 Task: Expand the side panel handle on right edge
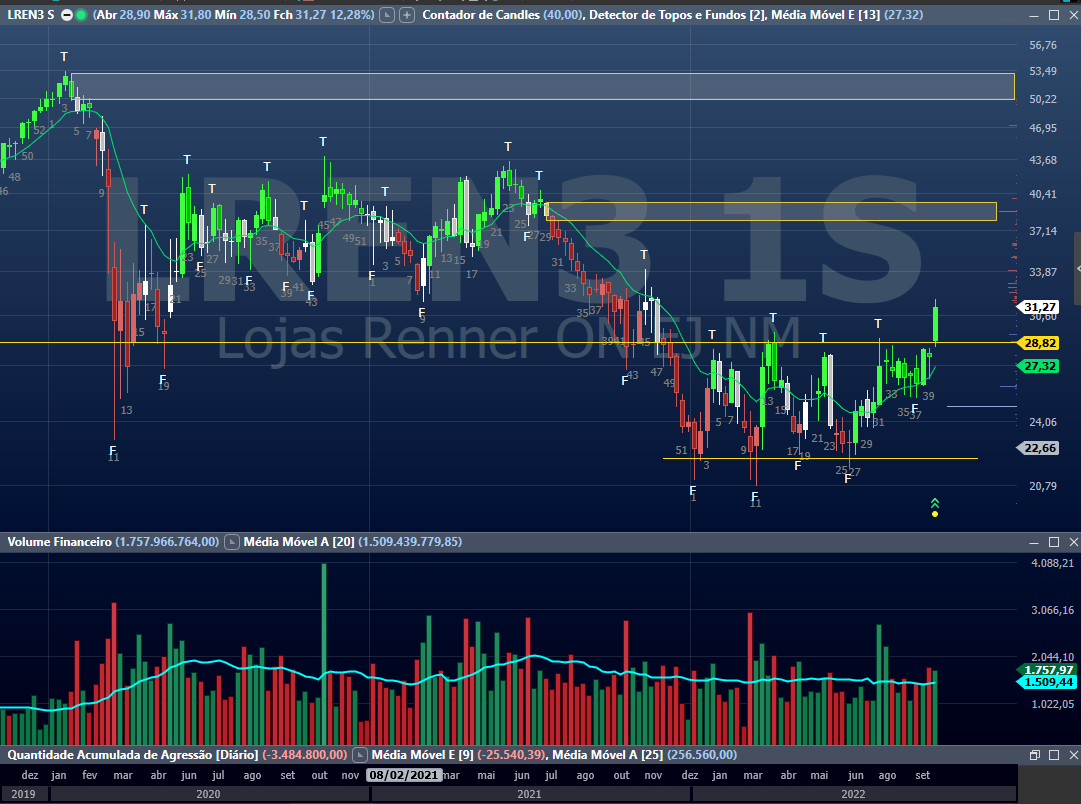coord(1077,269)
